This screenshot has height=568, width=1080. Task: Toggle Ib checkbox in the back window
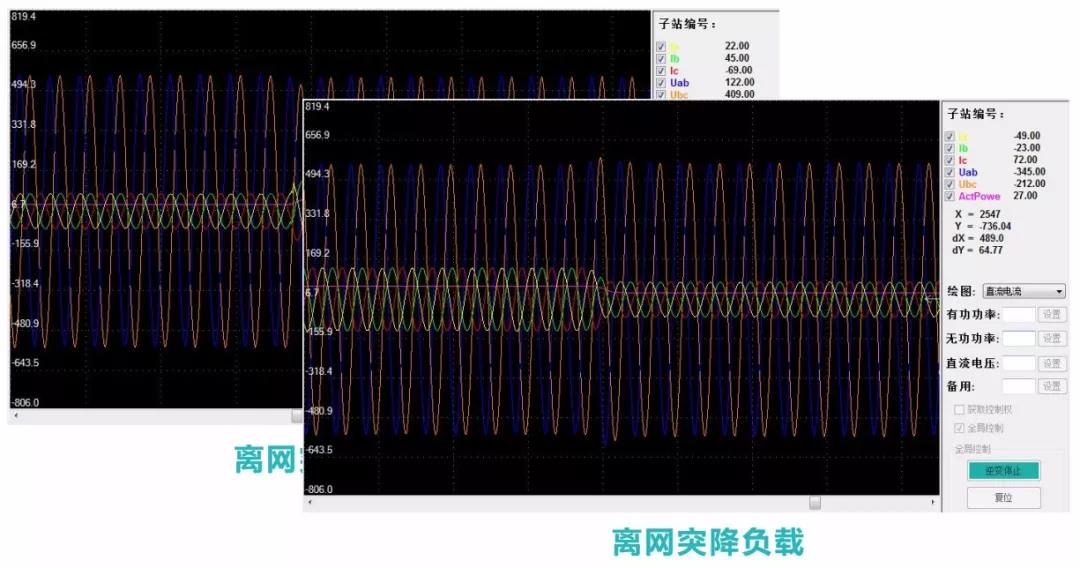(659, 59)
